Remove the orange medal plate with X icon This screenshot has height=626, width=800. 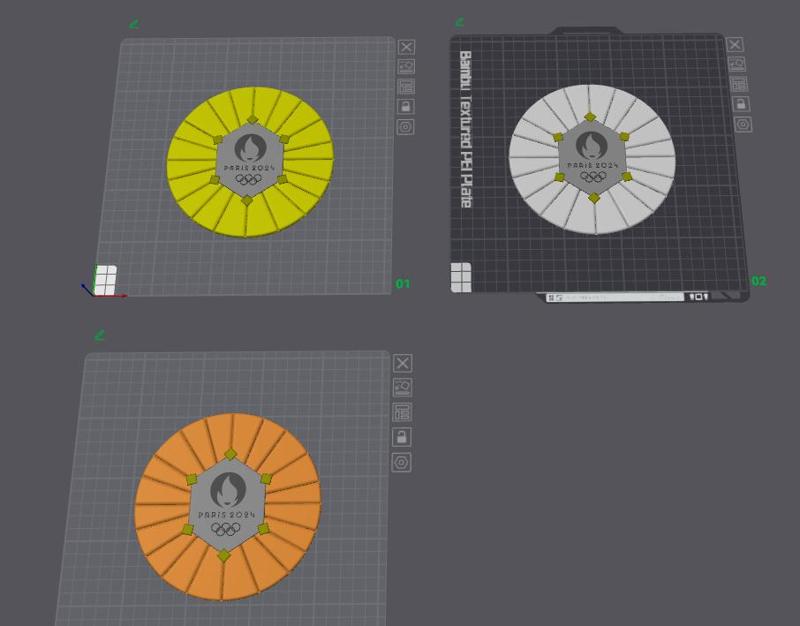click(403, 363)
